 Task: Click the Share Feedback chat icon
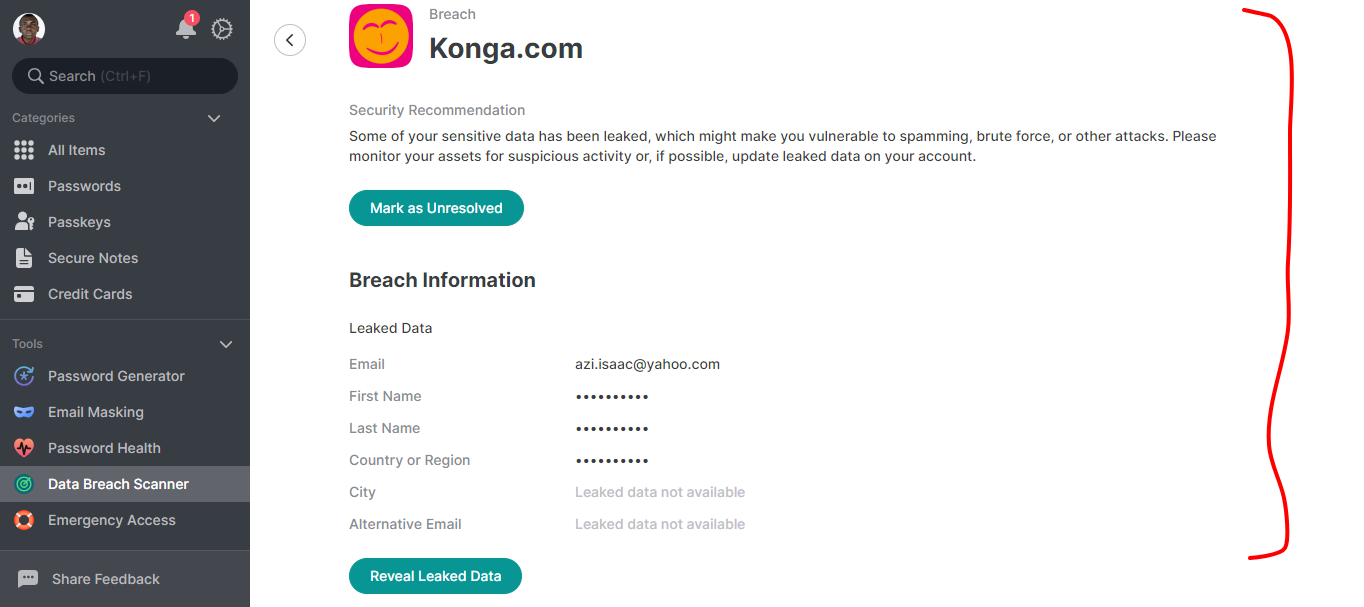28,579
